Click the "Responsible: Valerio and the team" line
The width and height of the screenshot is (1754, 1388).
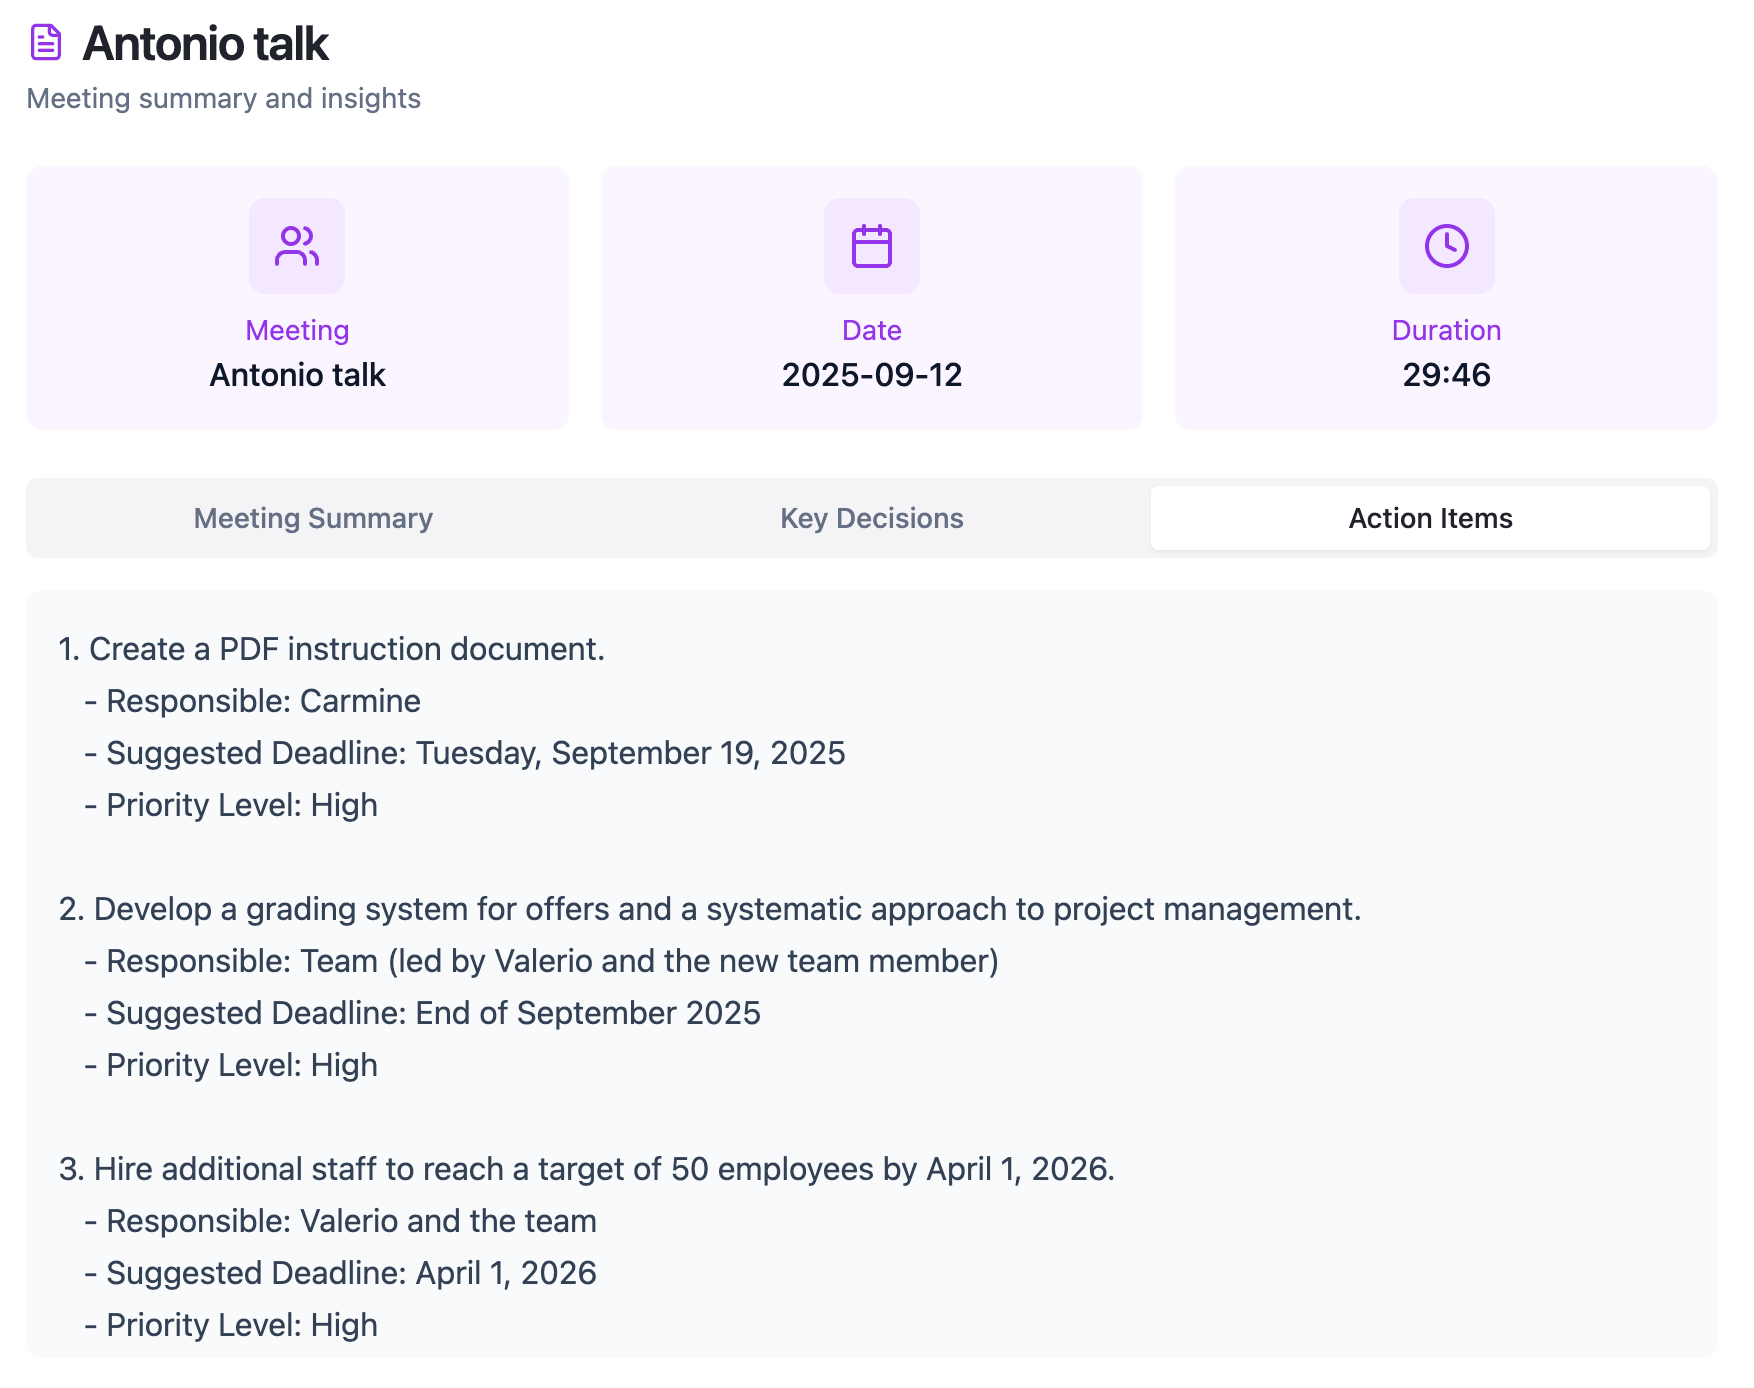351,1221
